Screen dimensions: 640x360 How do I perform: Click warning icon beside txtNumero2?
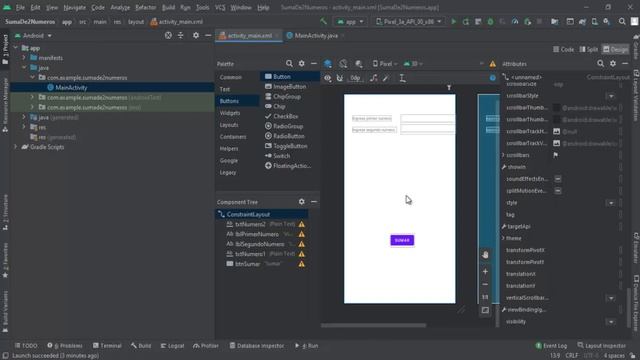[x=301, y=224]
